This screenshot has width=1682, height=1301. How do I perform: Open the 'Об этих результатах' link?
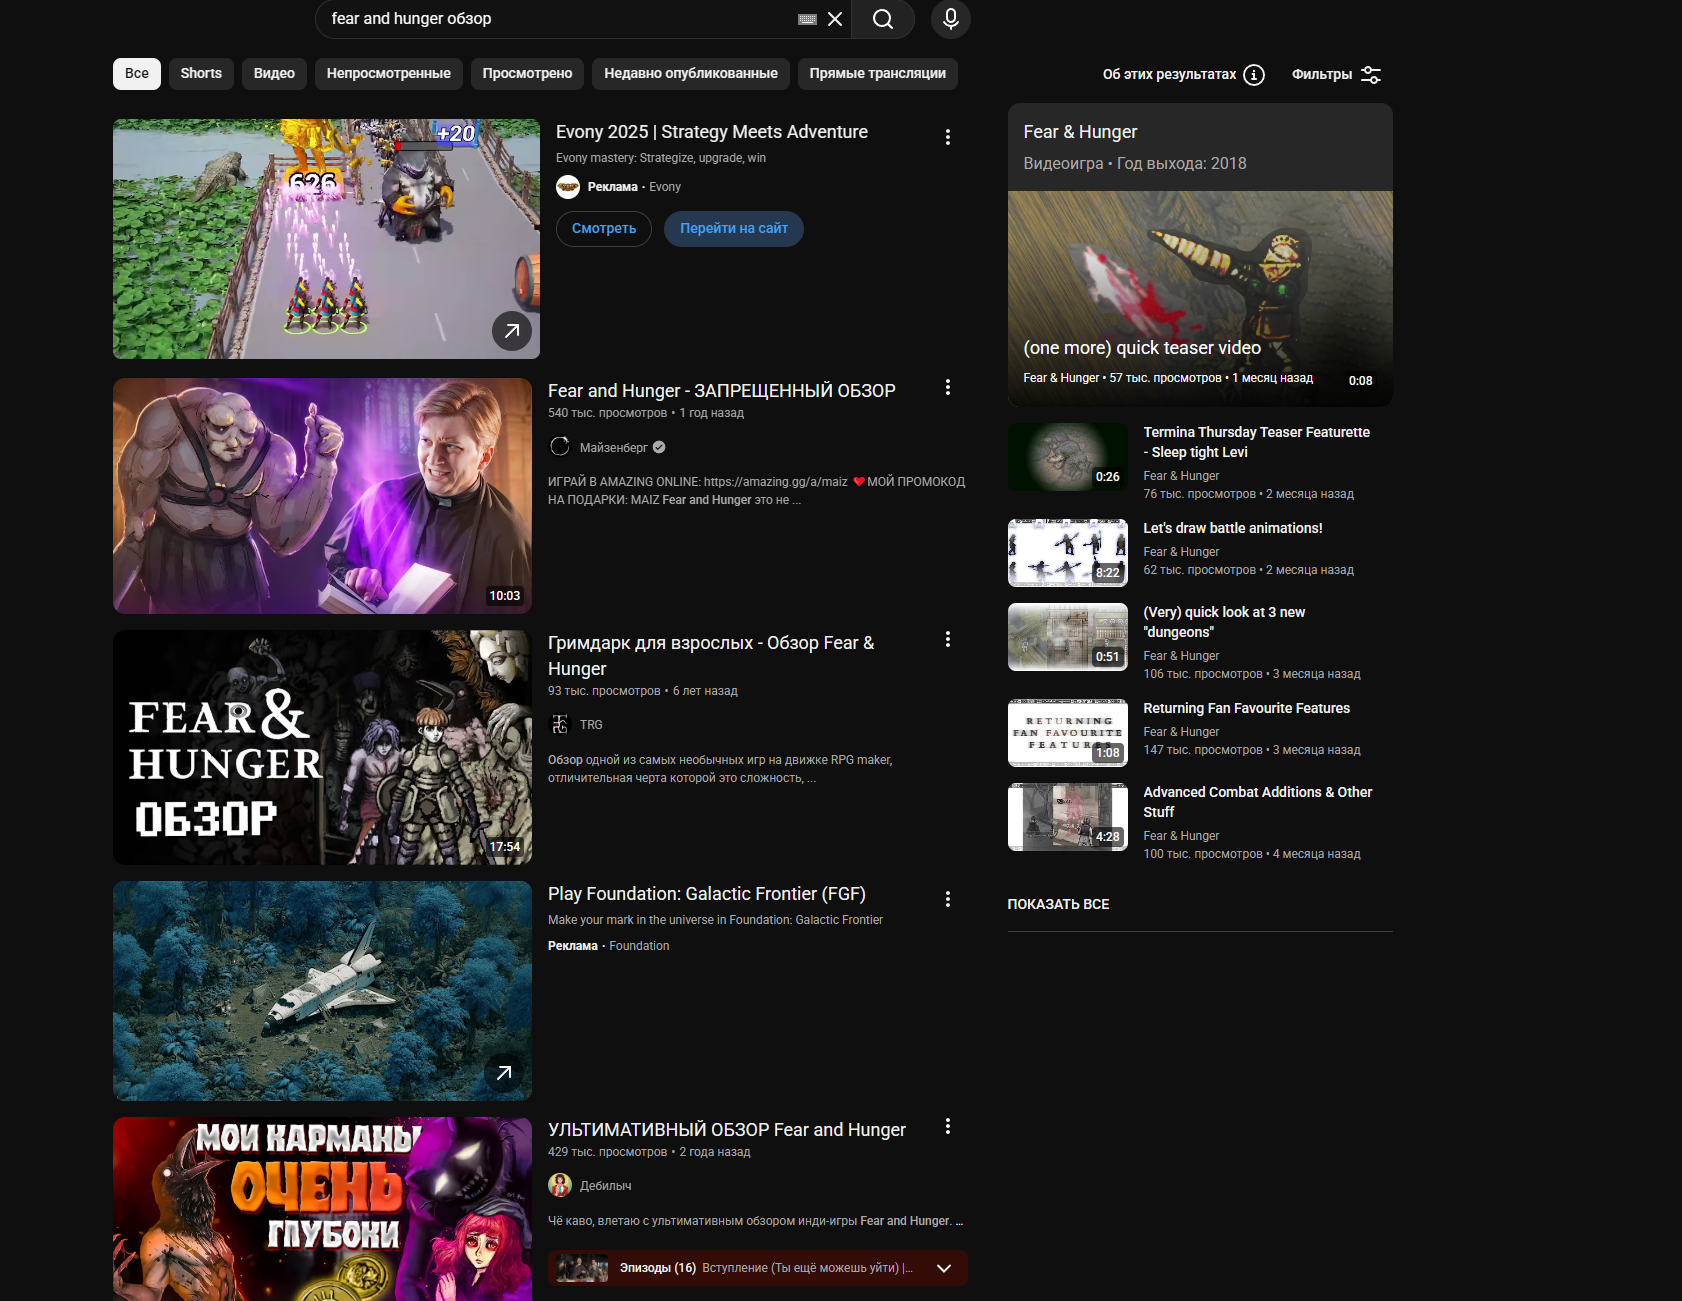click(x=1169, y=75)
